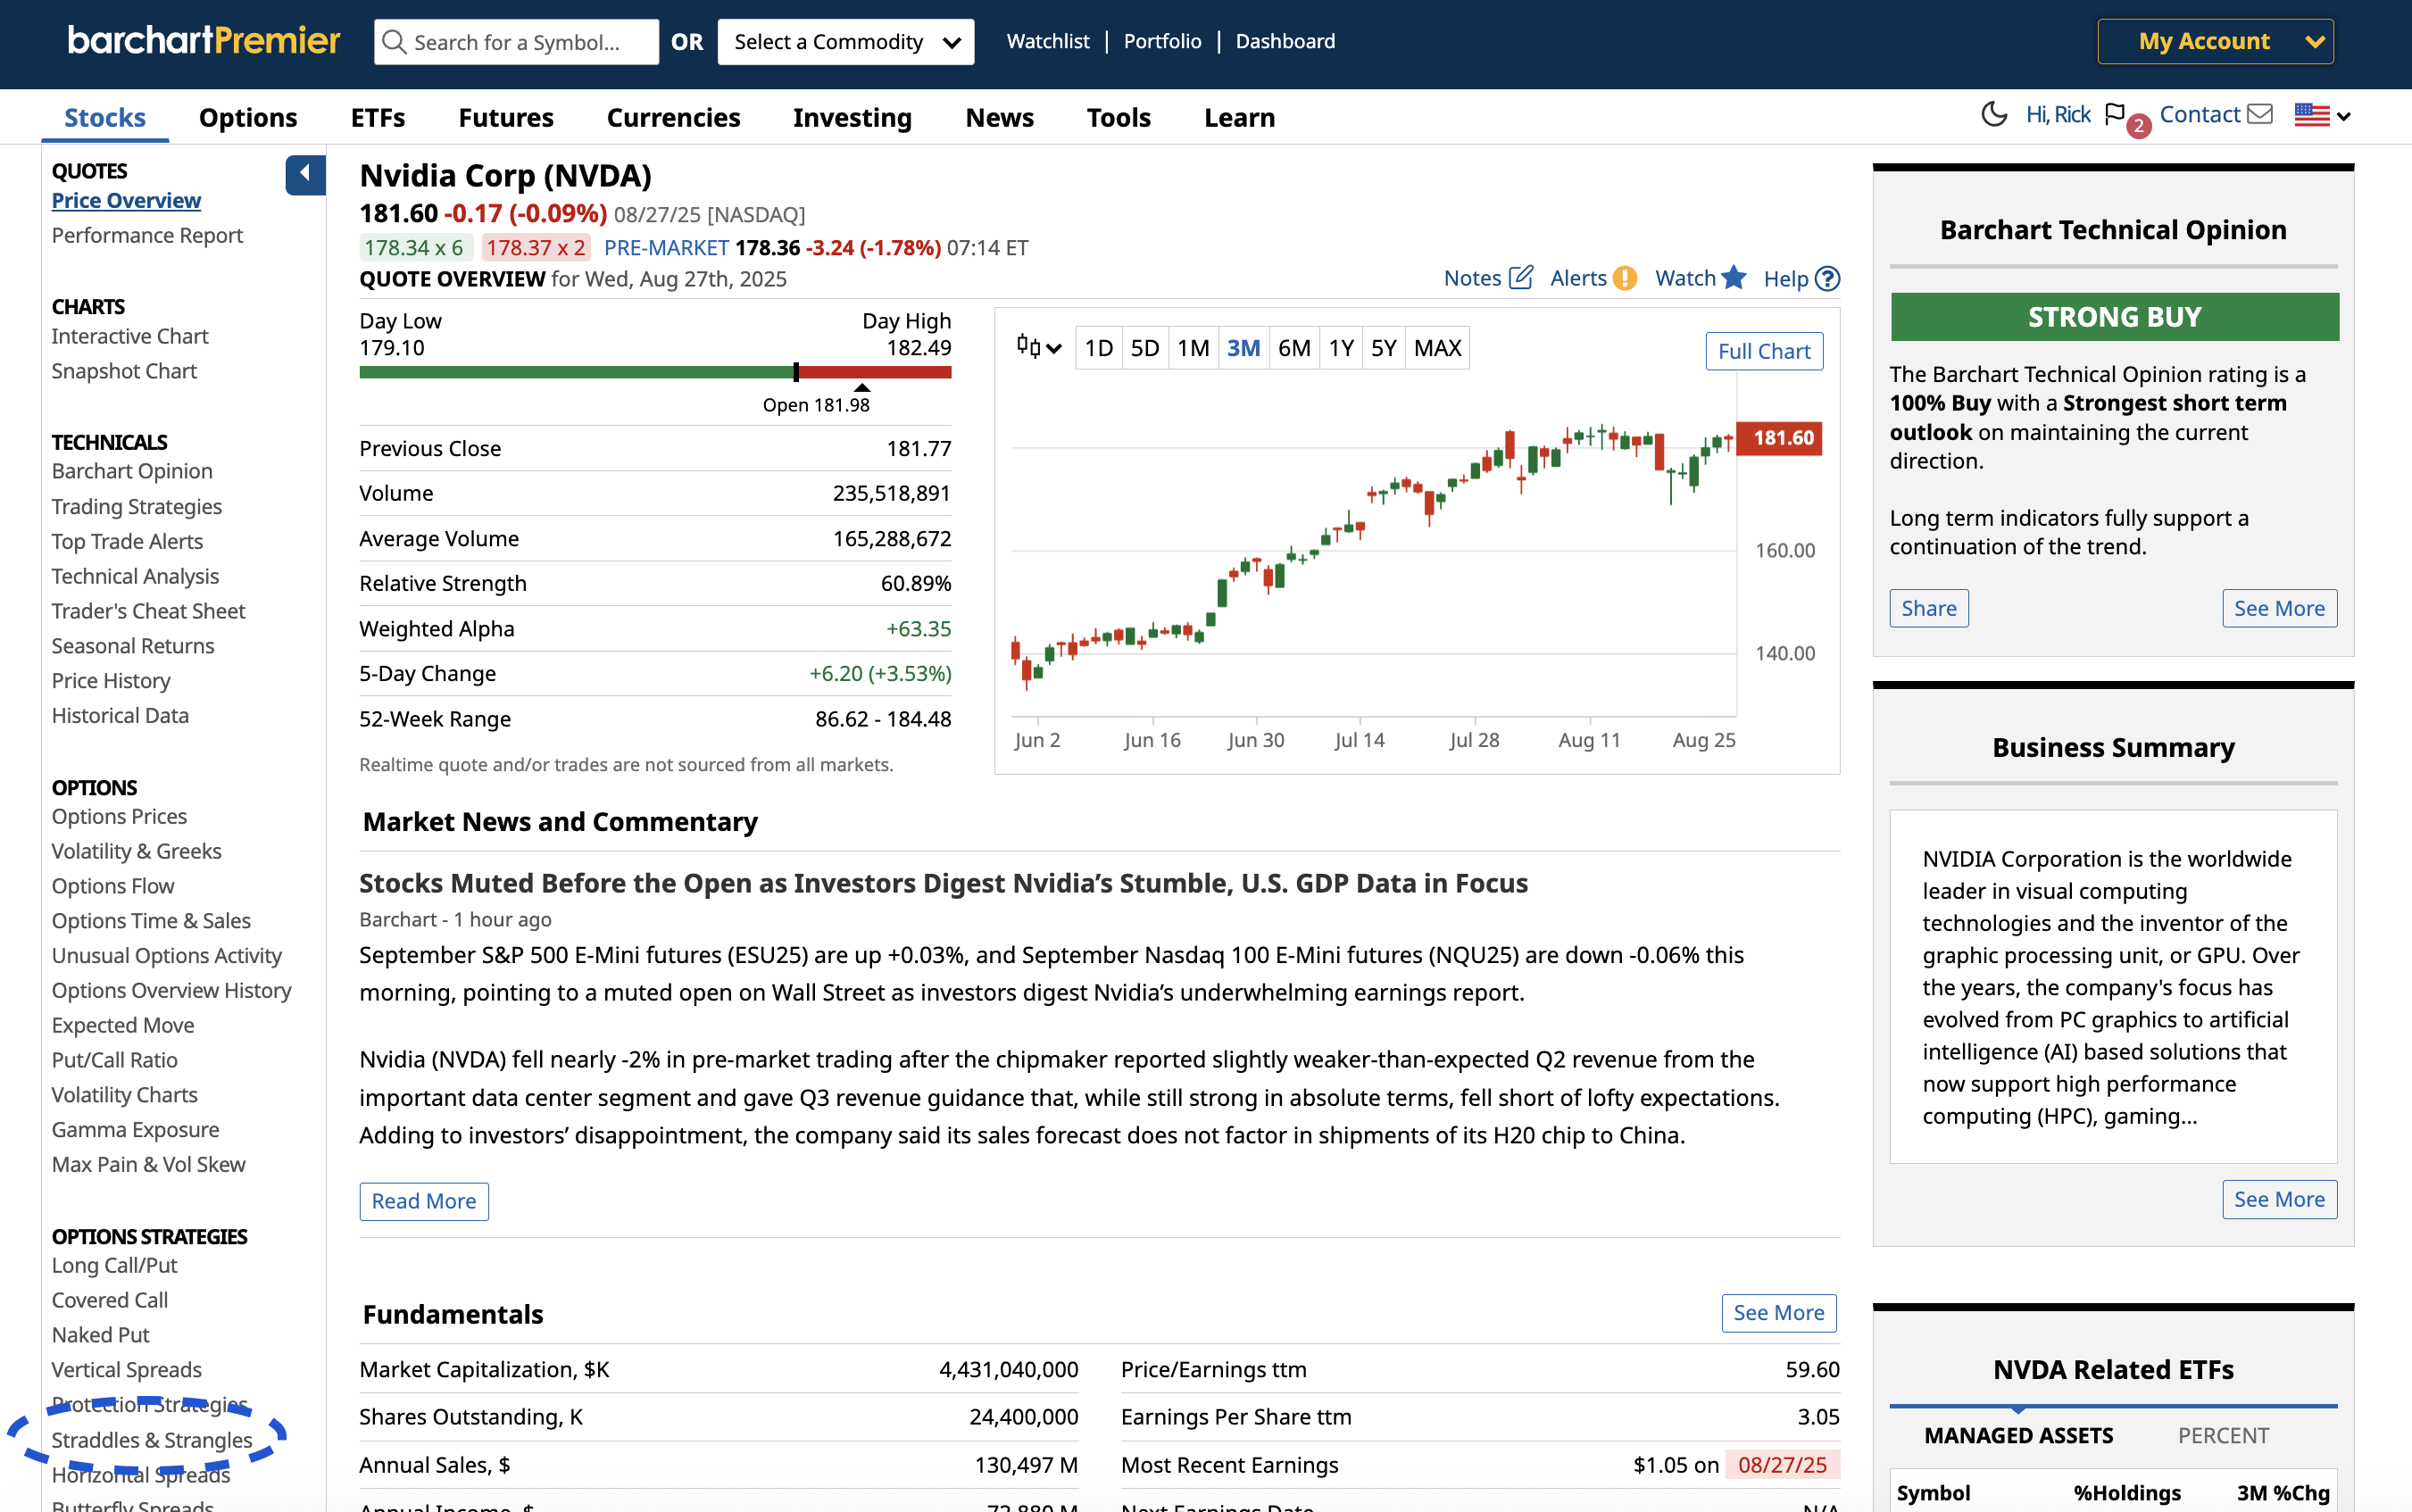
Task: Open Interactive Chart in sidebar
Action: (130, 336)
